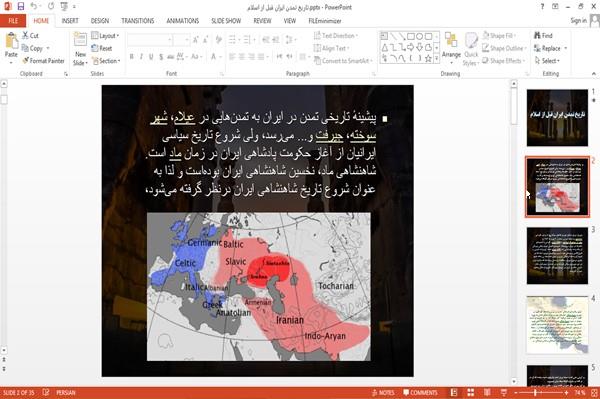Click the 74% zoom level
Viewport: 600px width, 399px height.
click(579, 392)
